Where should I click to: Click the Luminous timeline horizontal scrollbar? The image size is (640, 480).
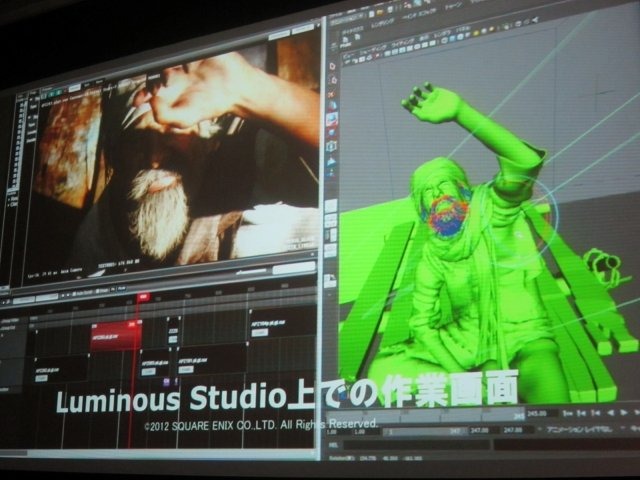tap(158, 452)
